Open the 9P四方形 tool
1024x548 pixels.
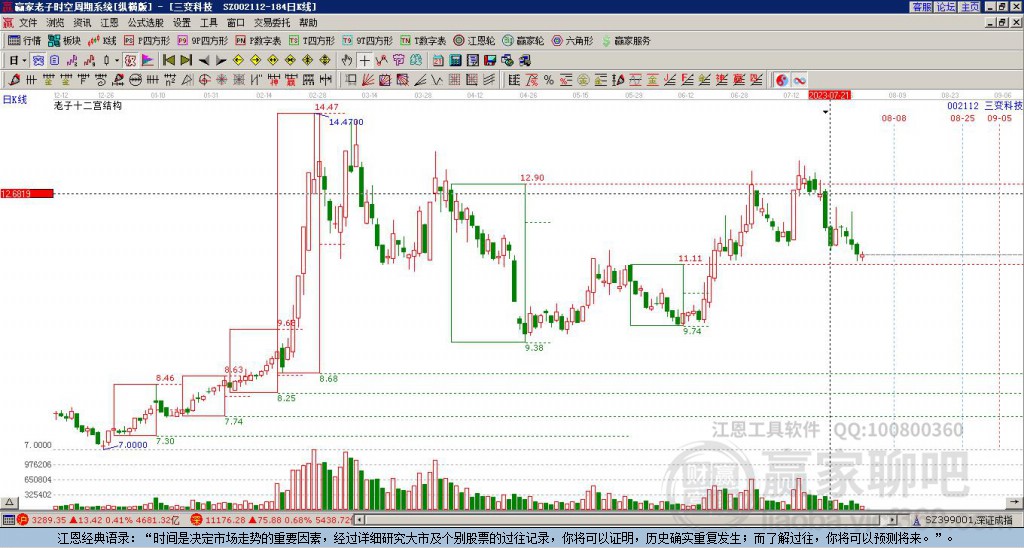pyautogui.click(x=203, y=40)
